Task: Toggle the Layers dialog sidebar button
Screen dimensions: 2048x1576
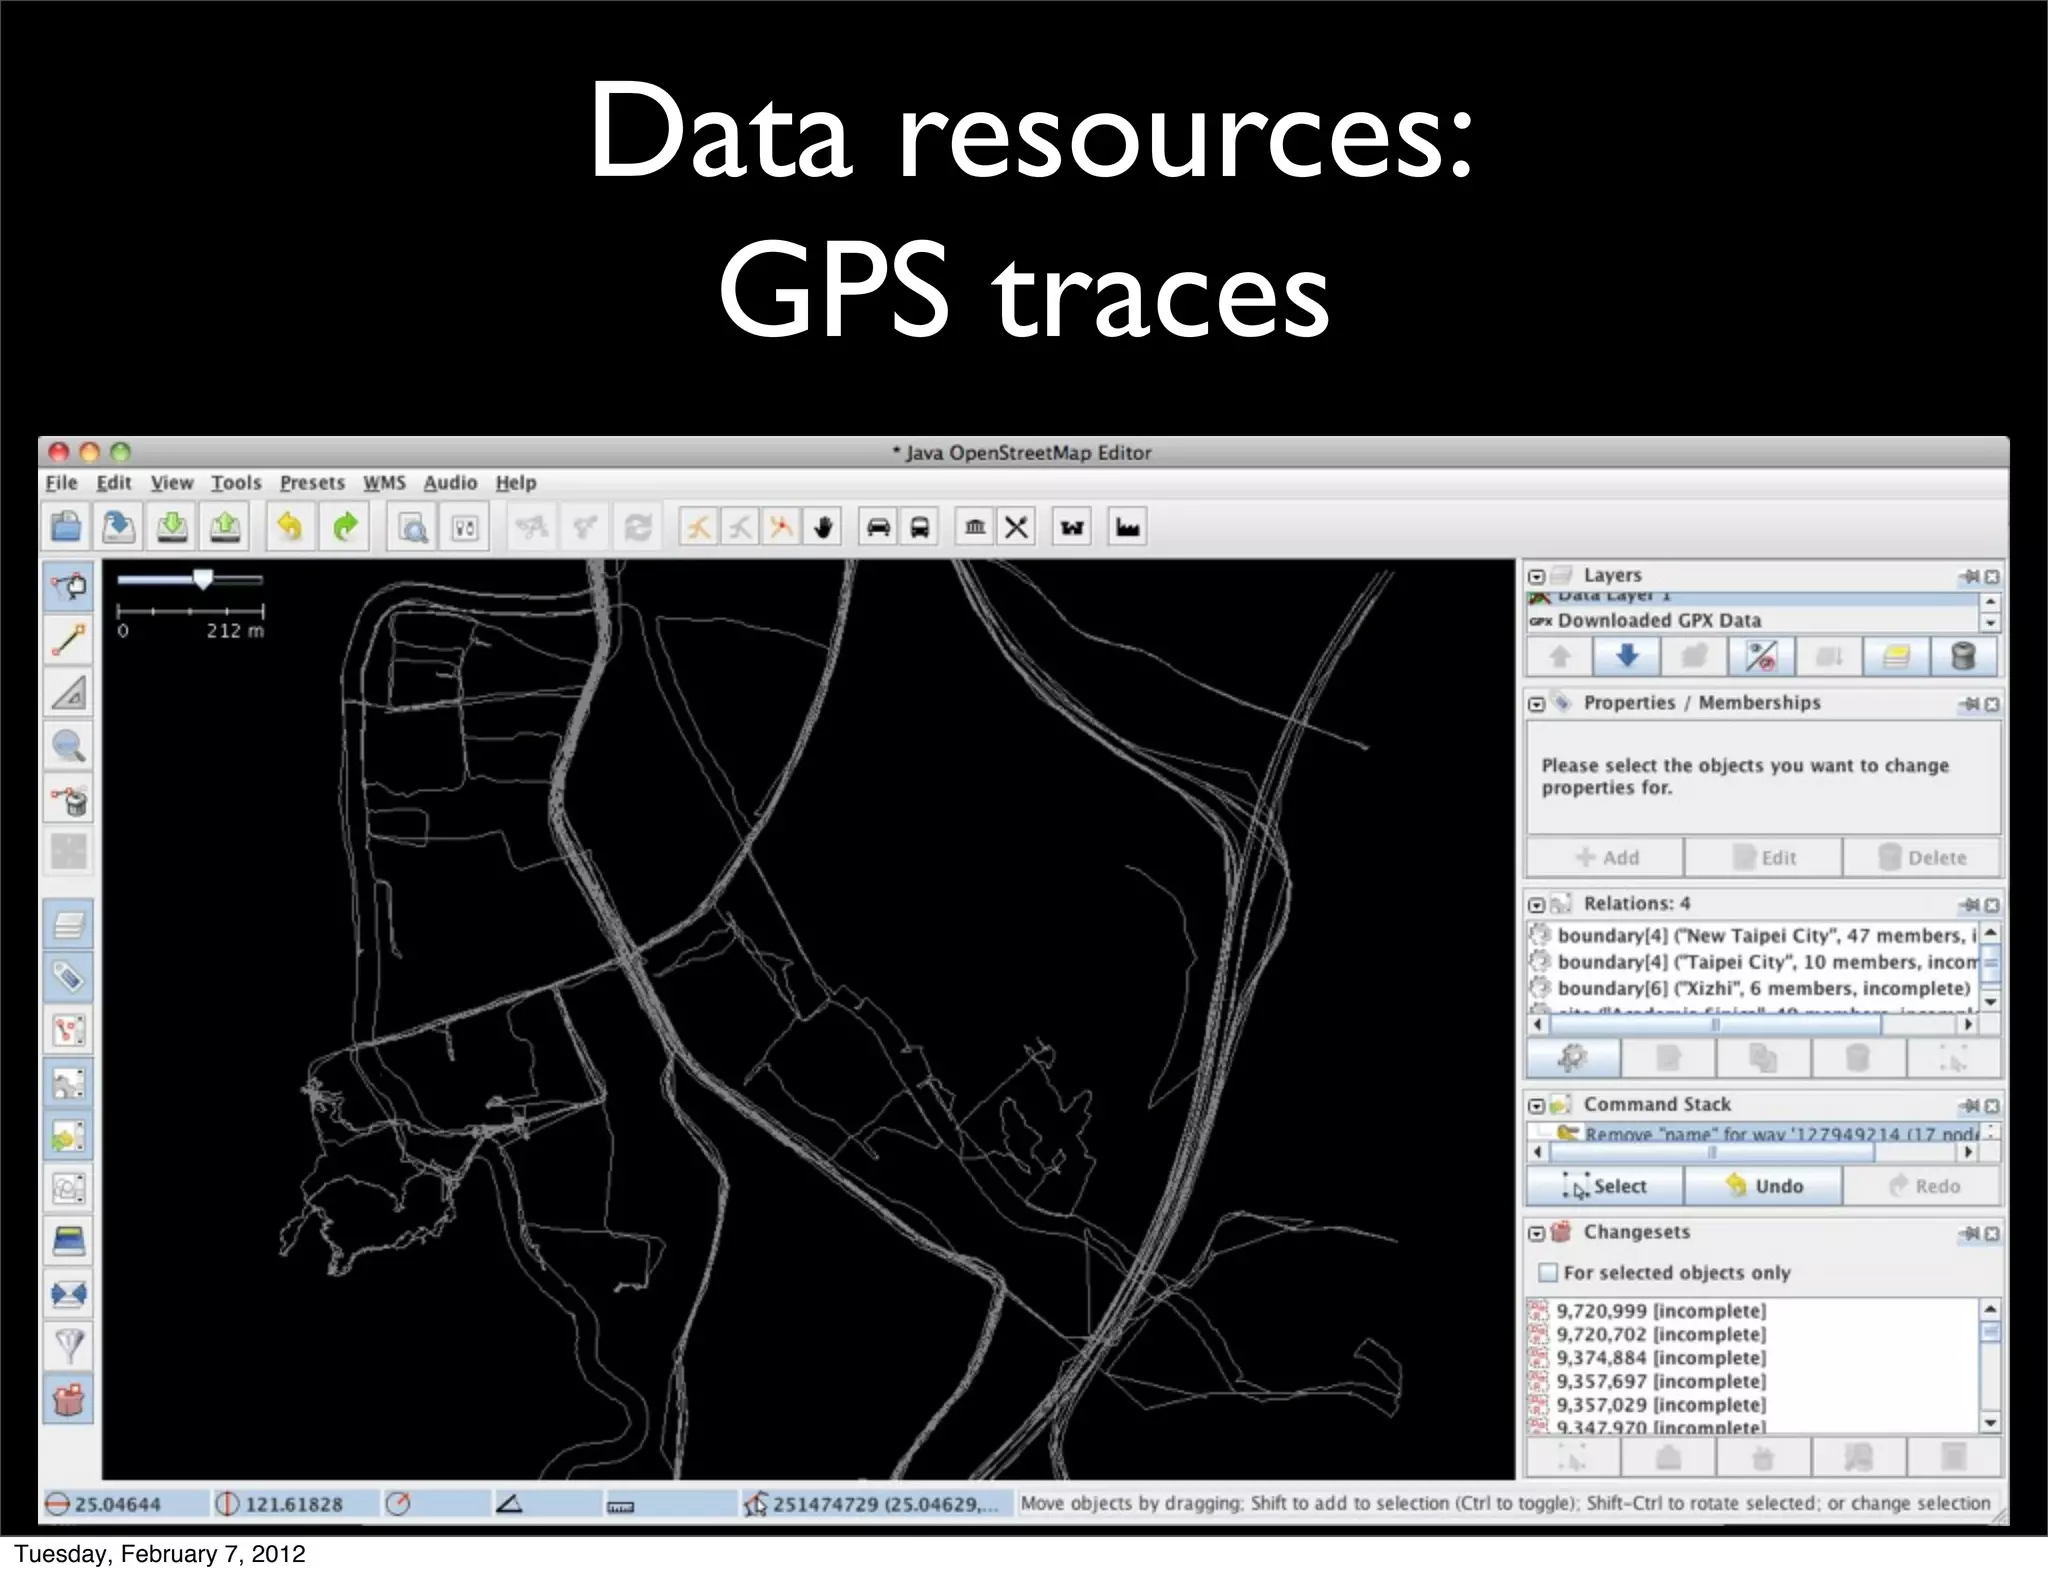Action: [x=68, y=925]
